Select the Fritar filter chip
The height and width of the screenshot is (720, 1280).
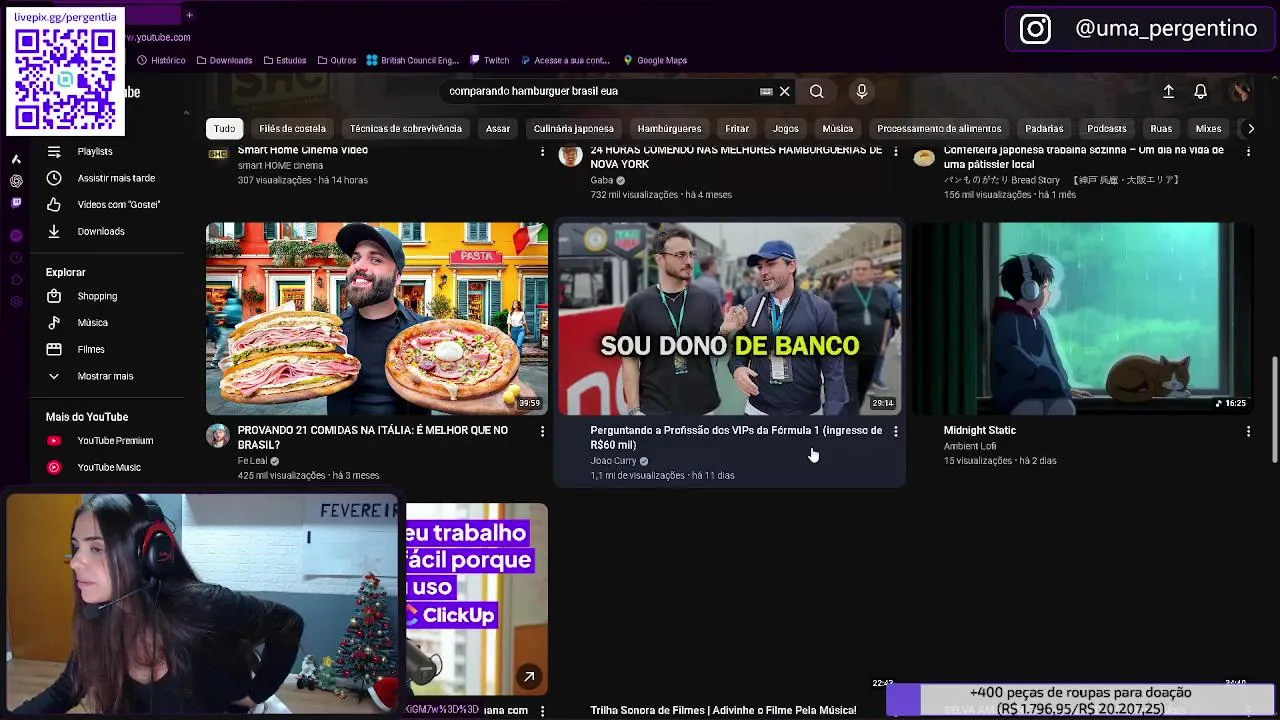click(737, 128)
